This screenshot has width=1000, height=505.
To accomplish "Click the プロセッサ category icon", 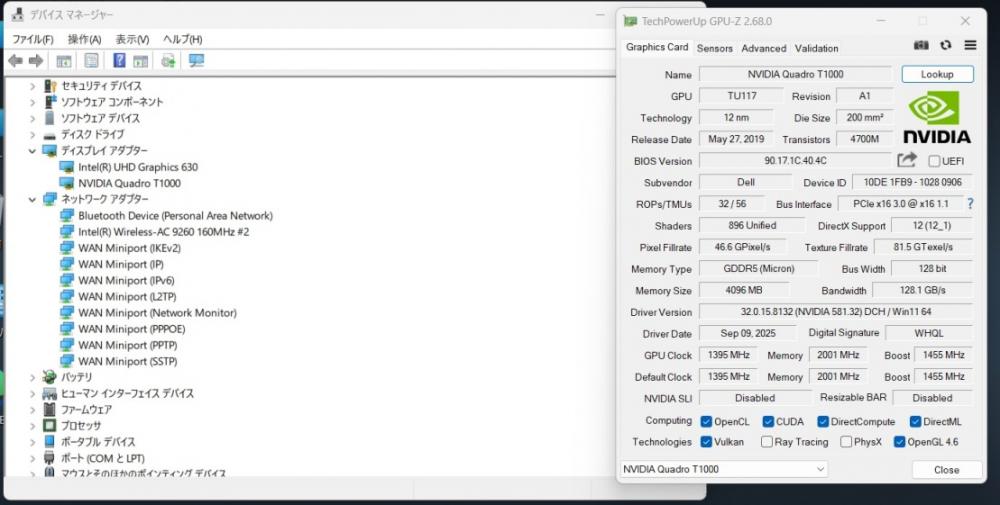I will pos(50,425).
